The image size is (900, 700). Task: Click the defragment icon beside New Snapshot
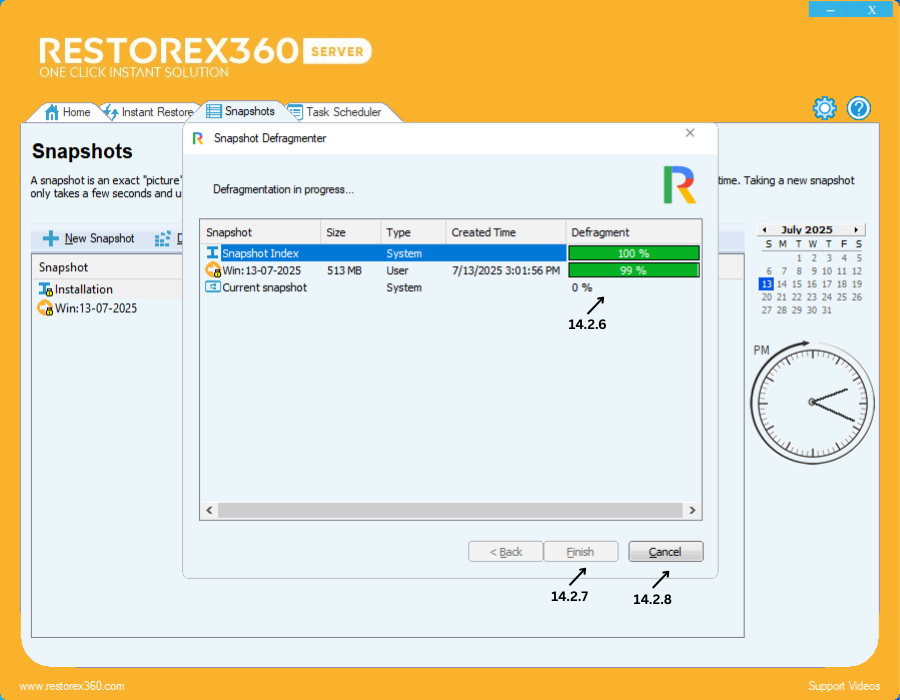163,238
